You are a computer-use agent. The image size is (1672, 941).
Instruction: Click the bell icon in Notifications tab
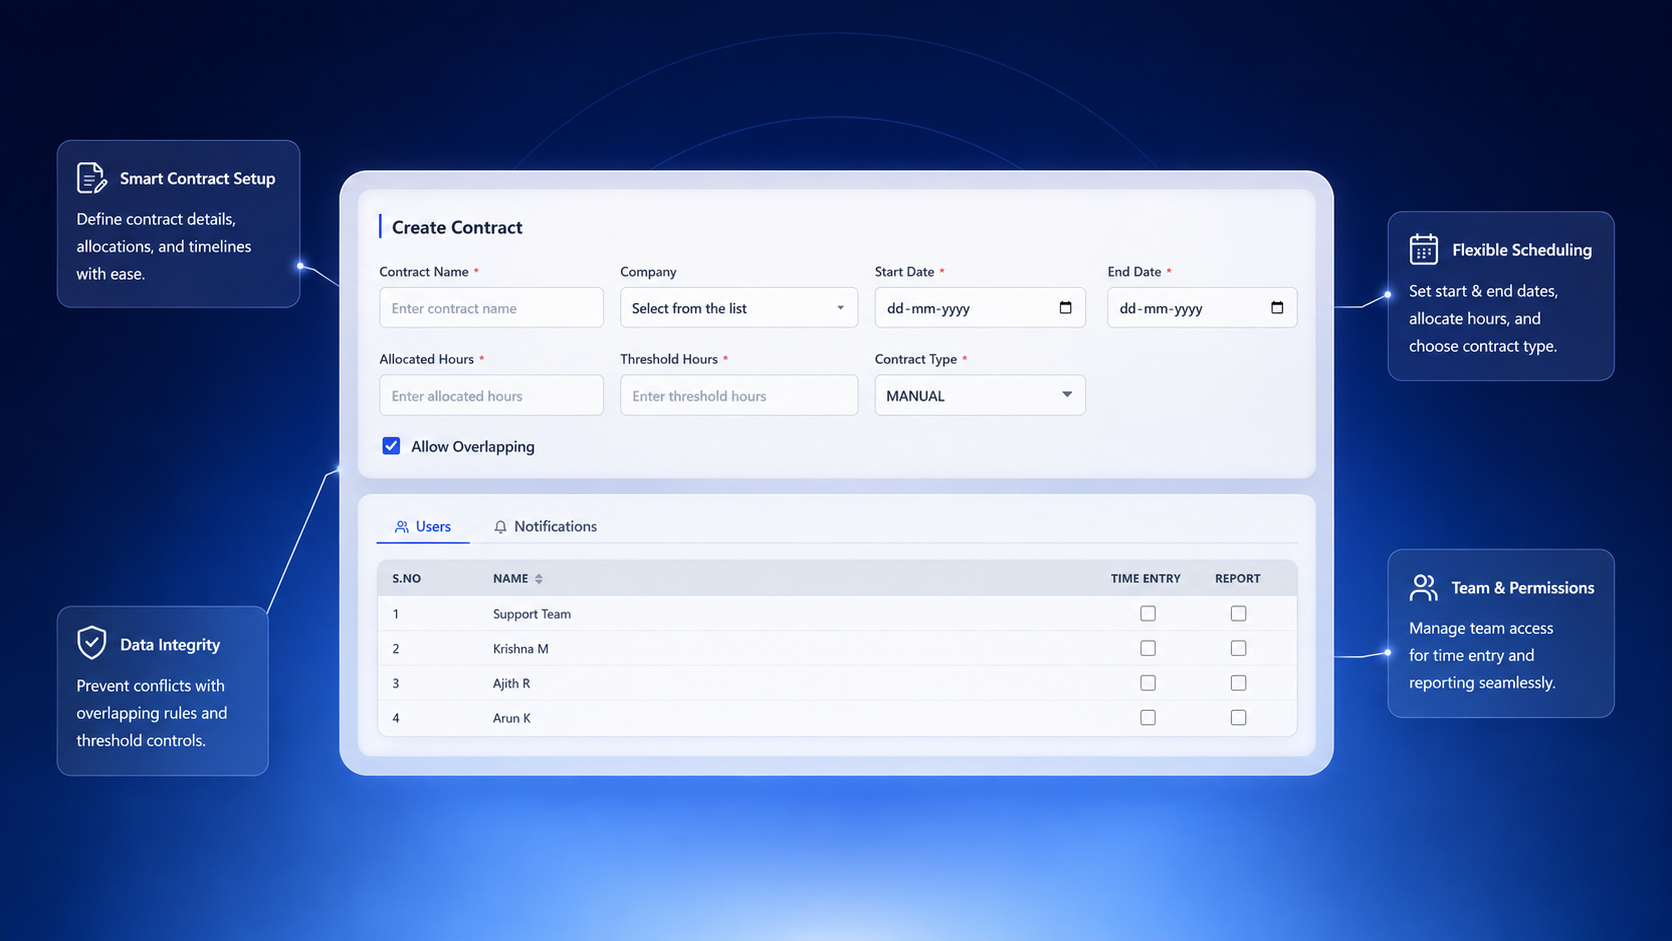[500, 527]
